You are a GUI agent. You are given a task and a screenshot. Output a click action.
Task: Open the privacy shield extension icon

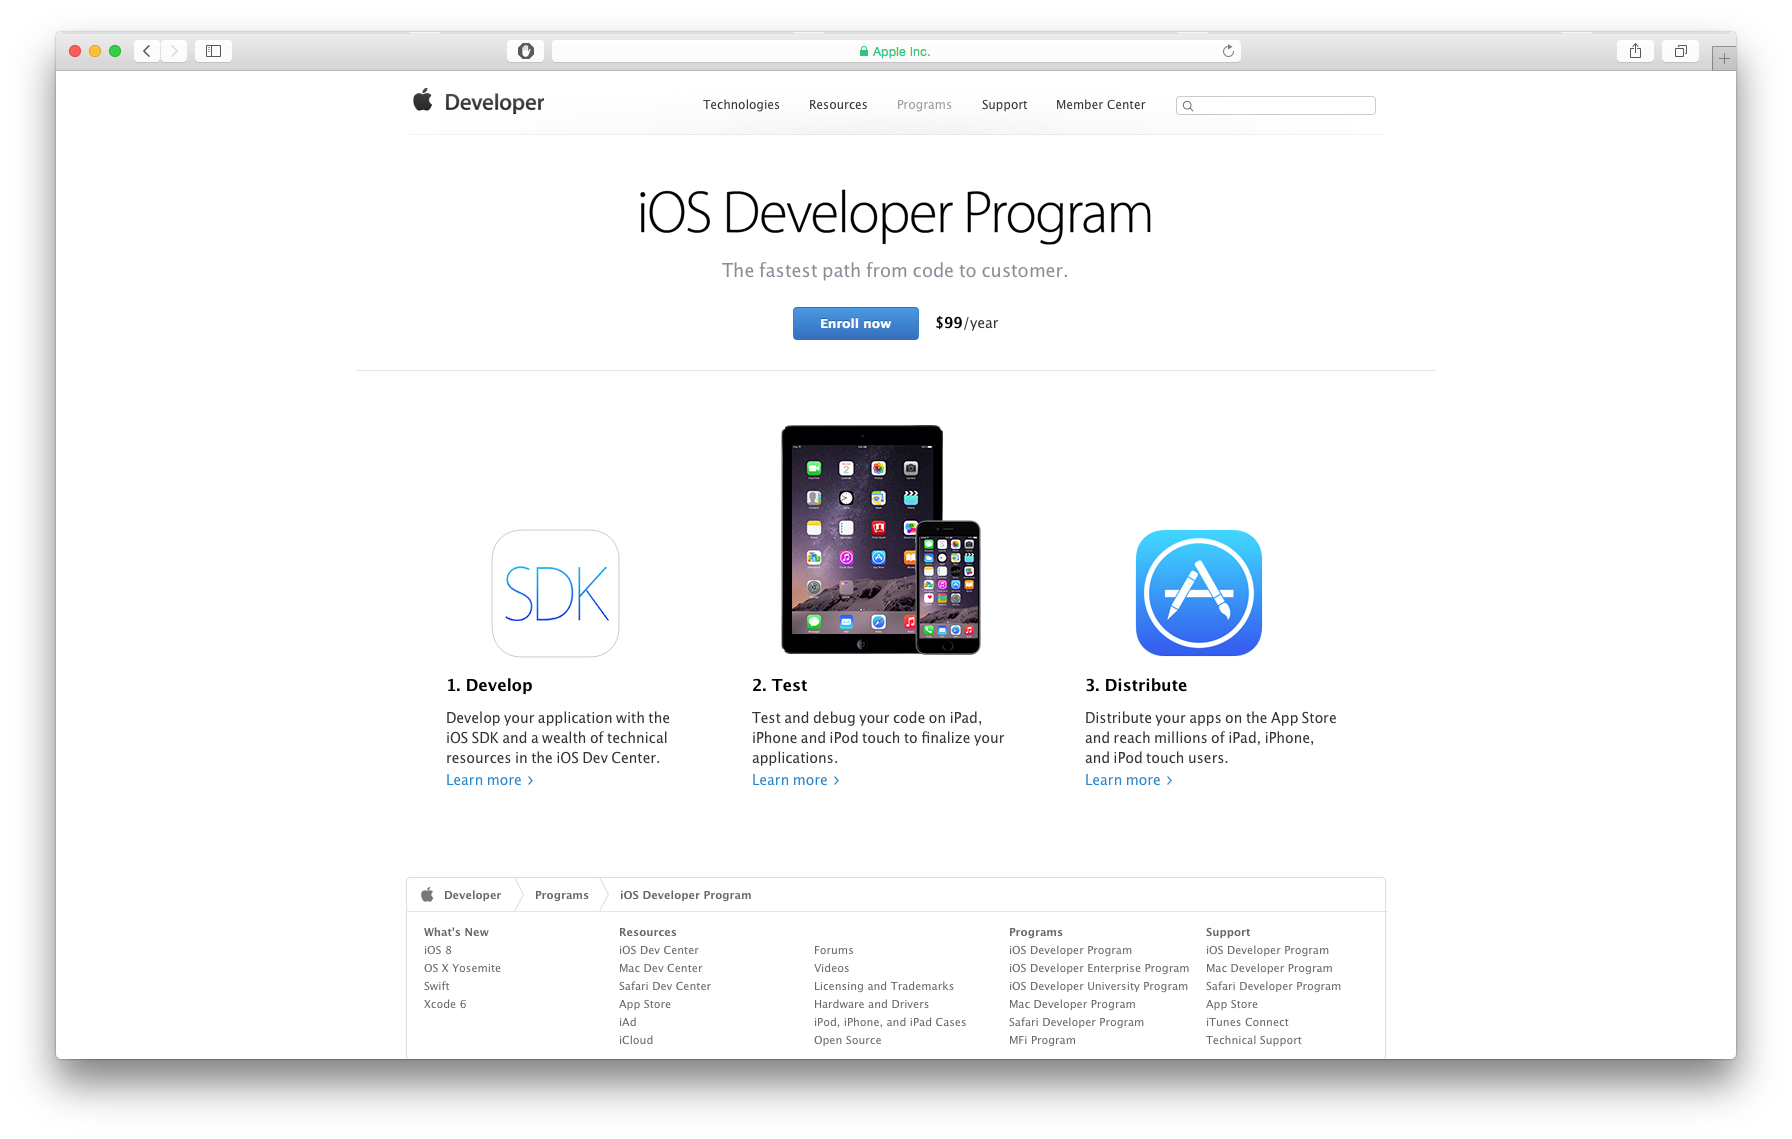pyautogui.click(x=526, y=51)
